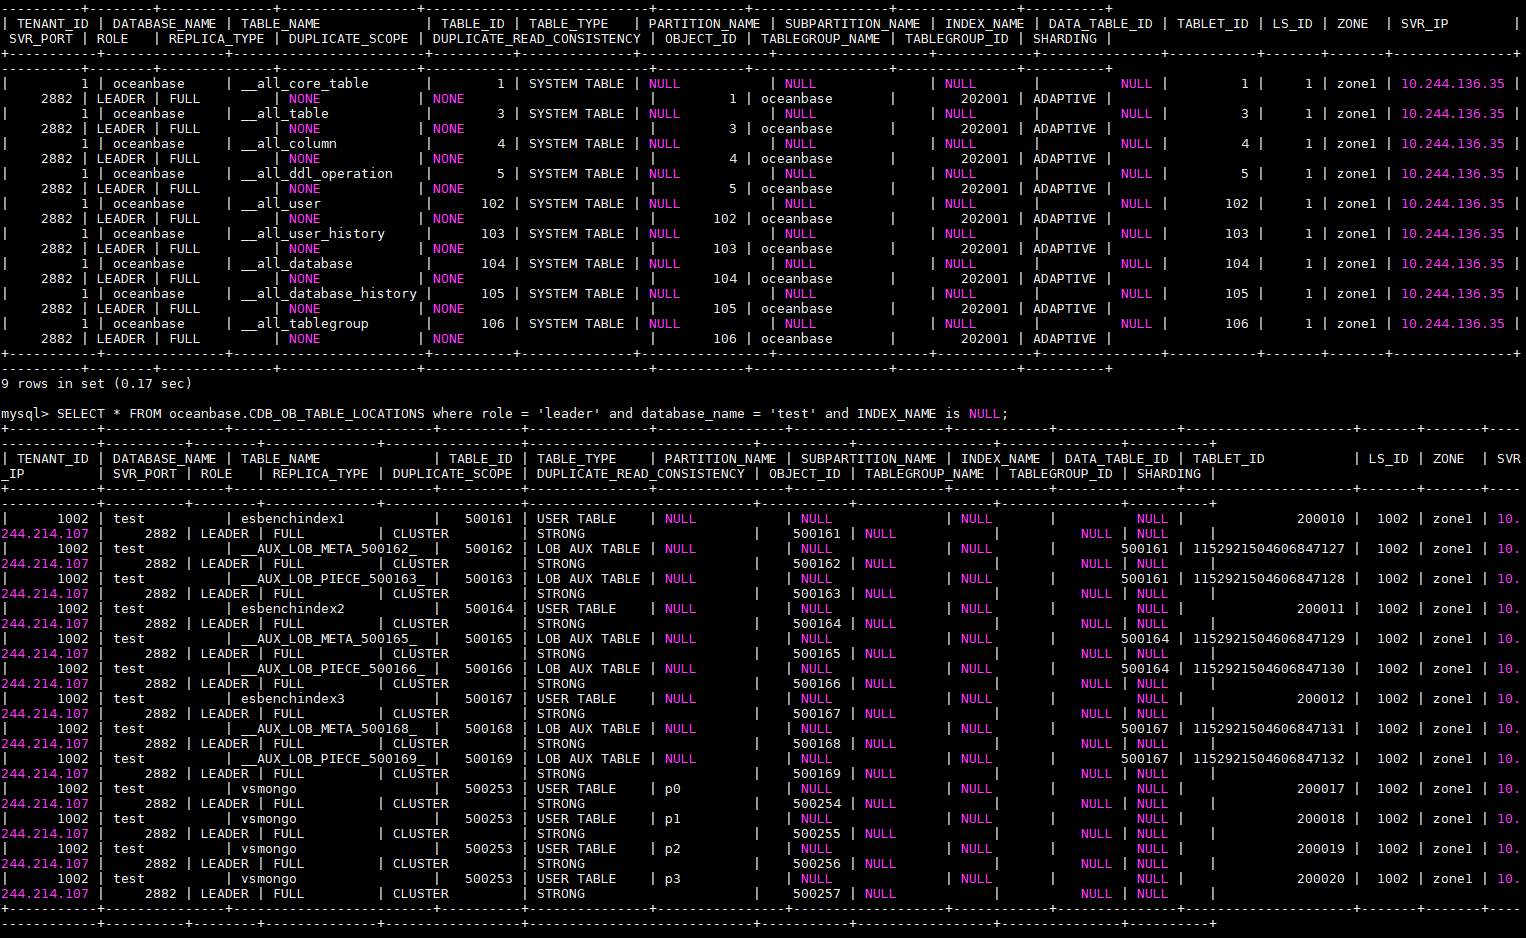The height and width of the screenshot is (938, 1526).
Task: Select the esbenchindex3 table name
Action: tap(293, 699)
